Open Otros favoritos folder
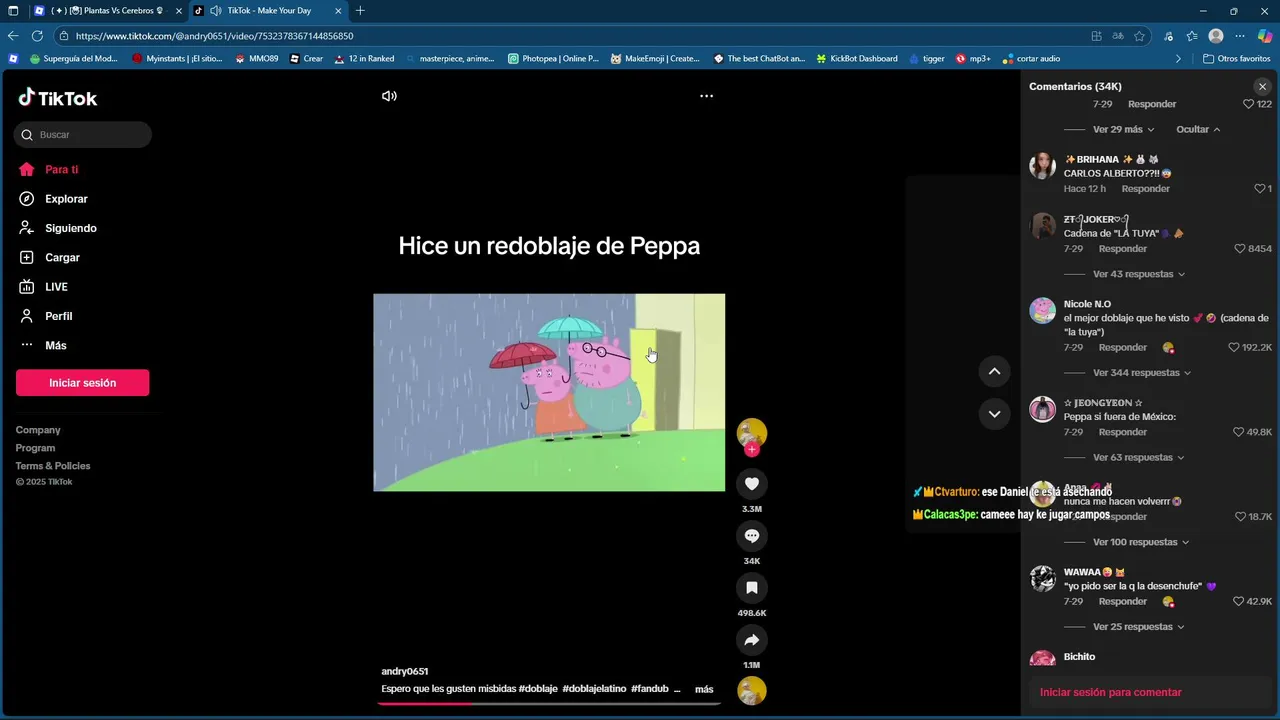 pos(1236,59)
